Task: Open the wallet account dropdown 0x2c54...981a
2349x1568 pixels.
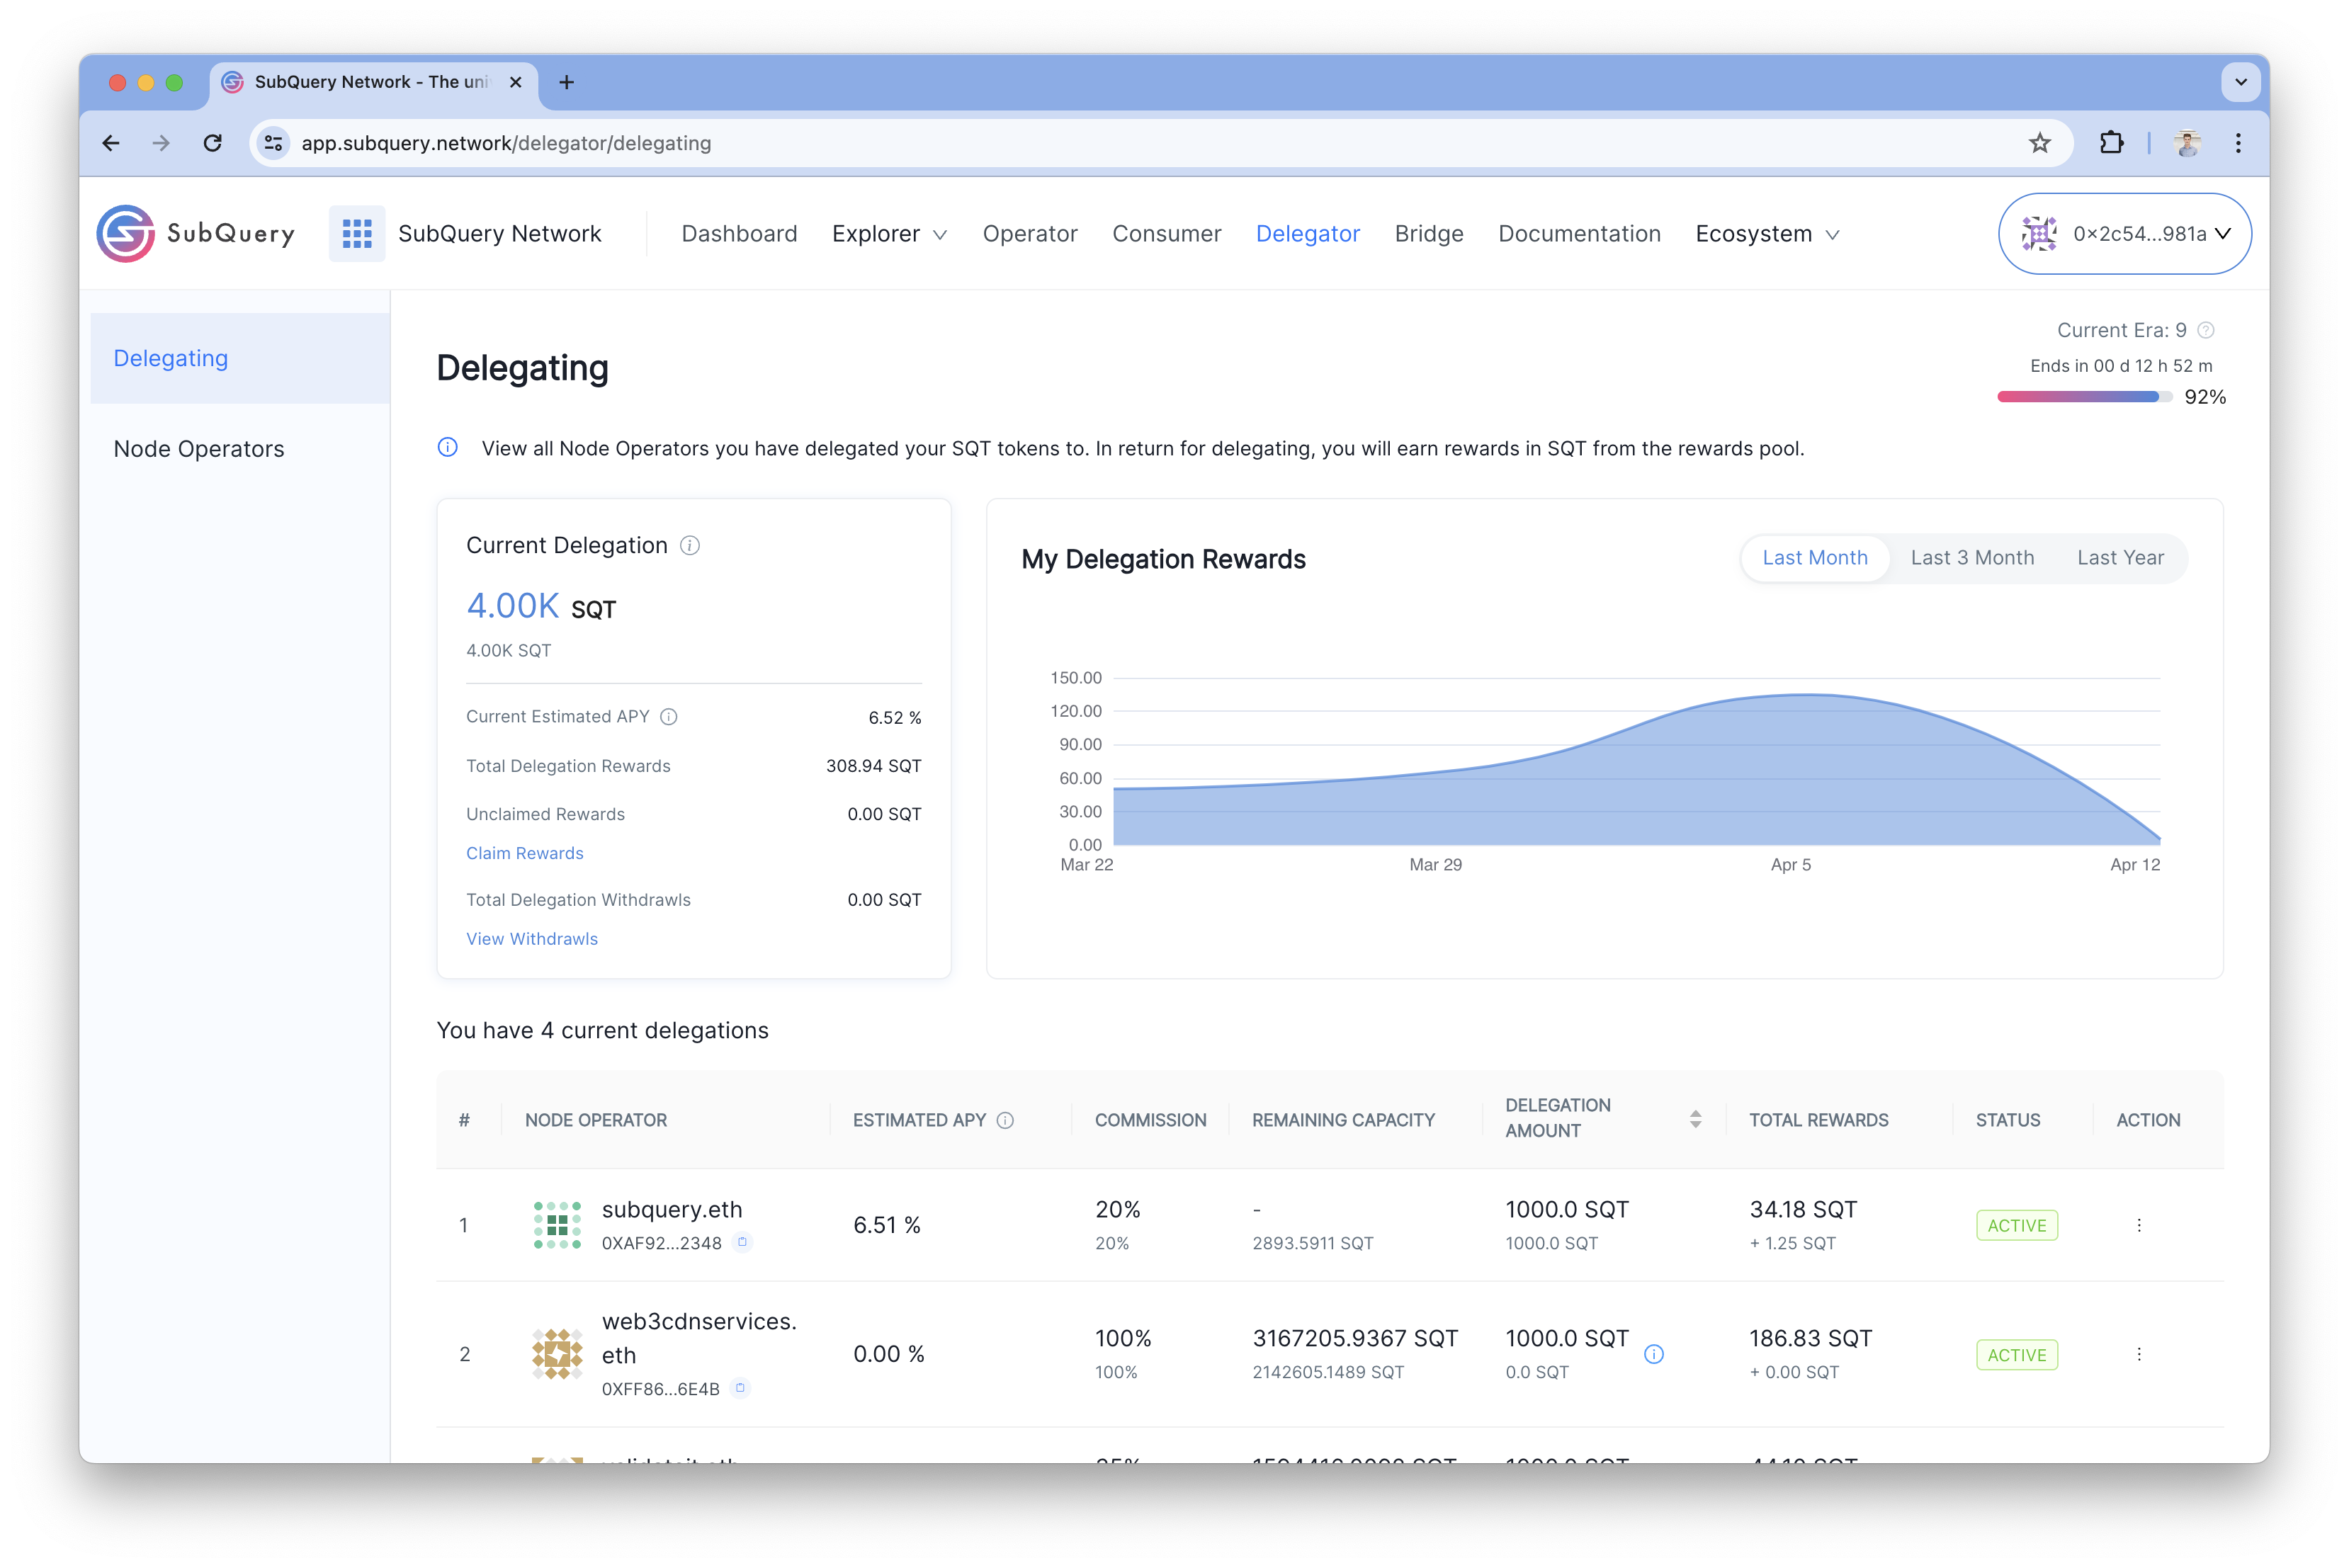Action: [x=2124, y=233]
